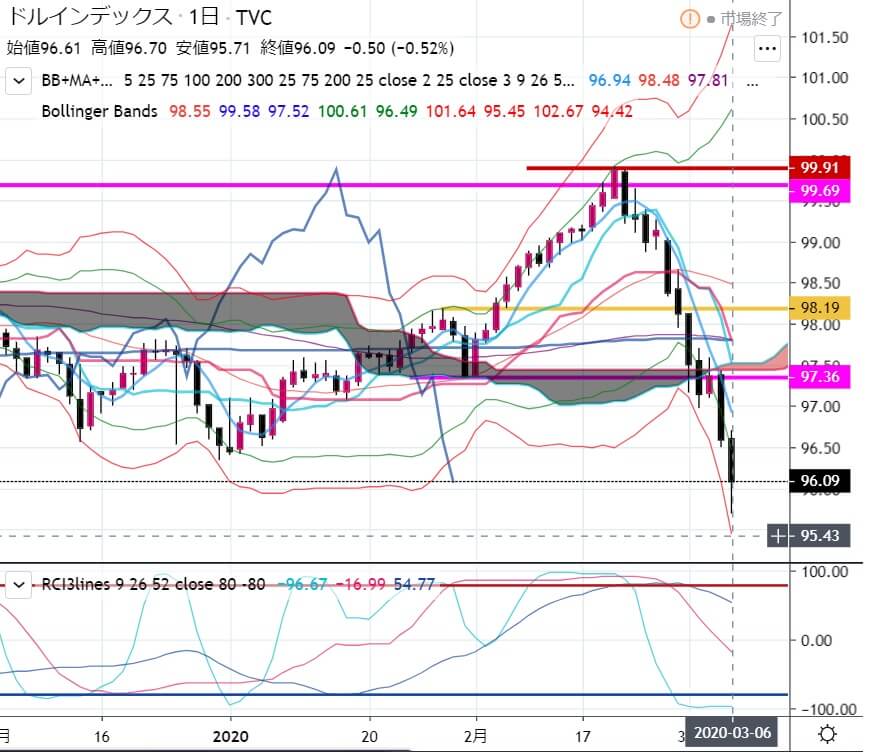Click the Bollinger Bands 98.55 value

[x=190, y=112]
